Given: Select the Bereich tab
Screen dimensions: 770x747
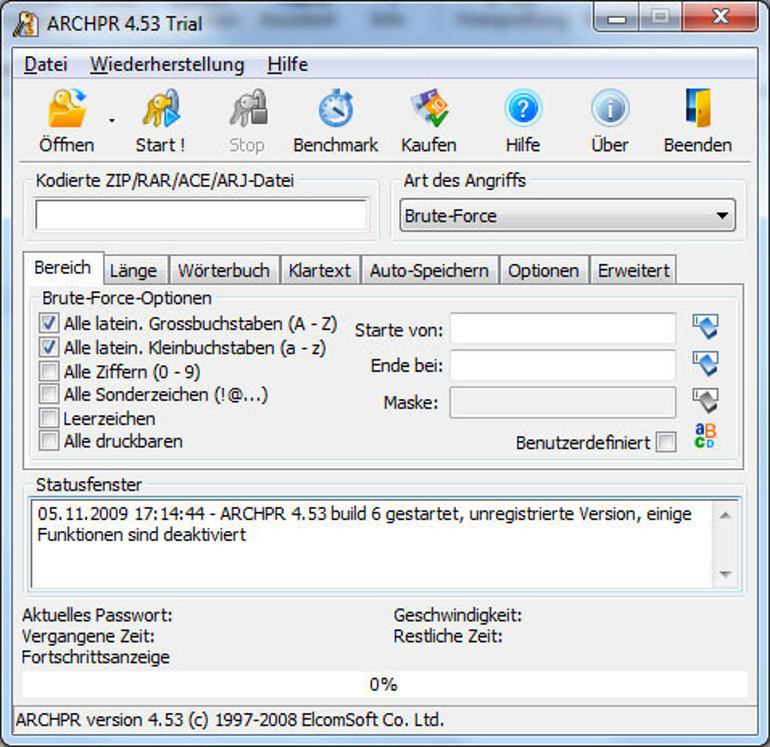Looking at the screenshot, I should tap(63, 268).
